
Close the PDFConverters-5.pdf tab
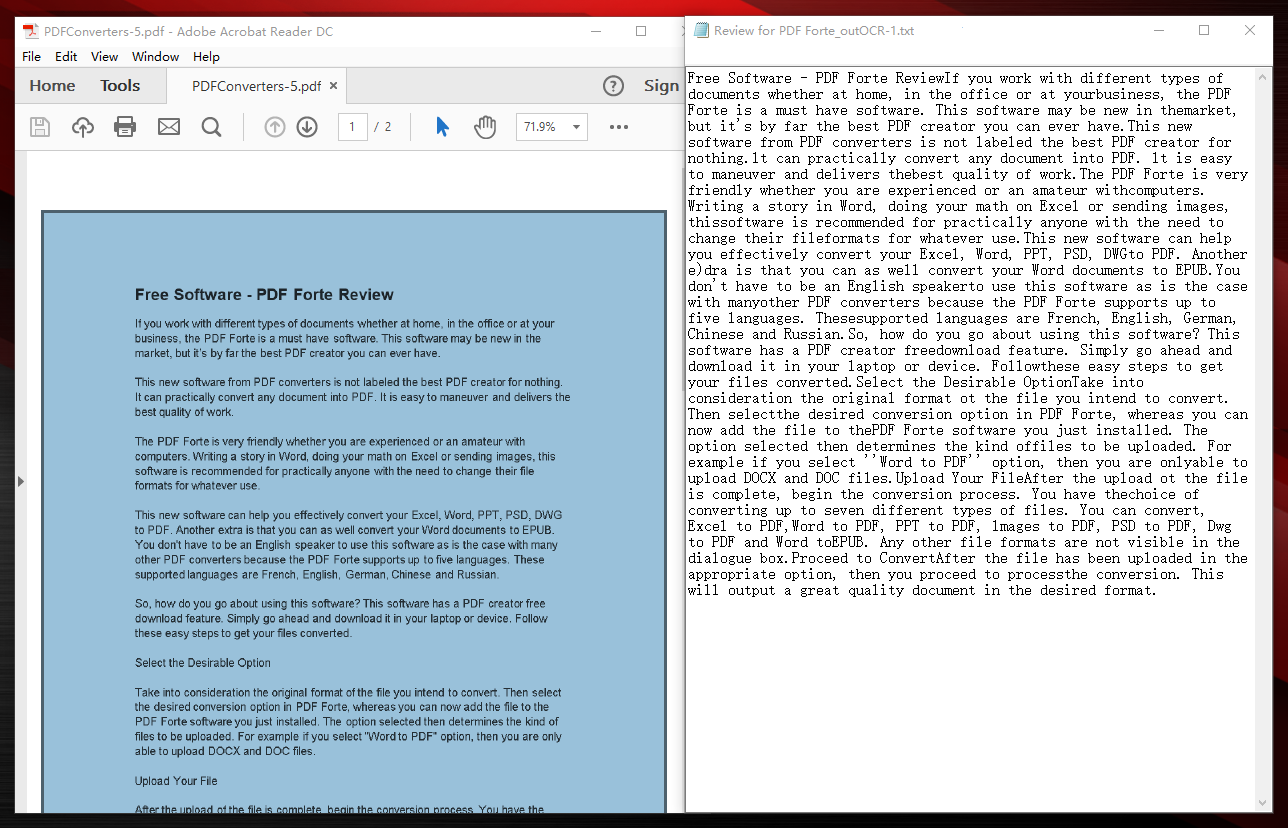[x=334, y=86]
